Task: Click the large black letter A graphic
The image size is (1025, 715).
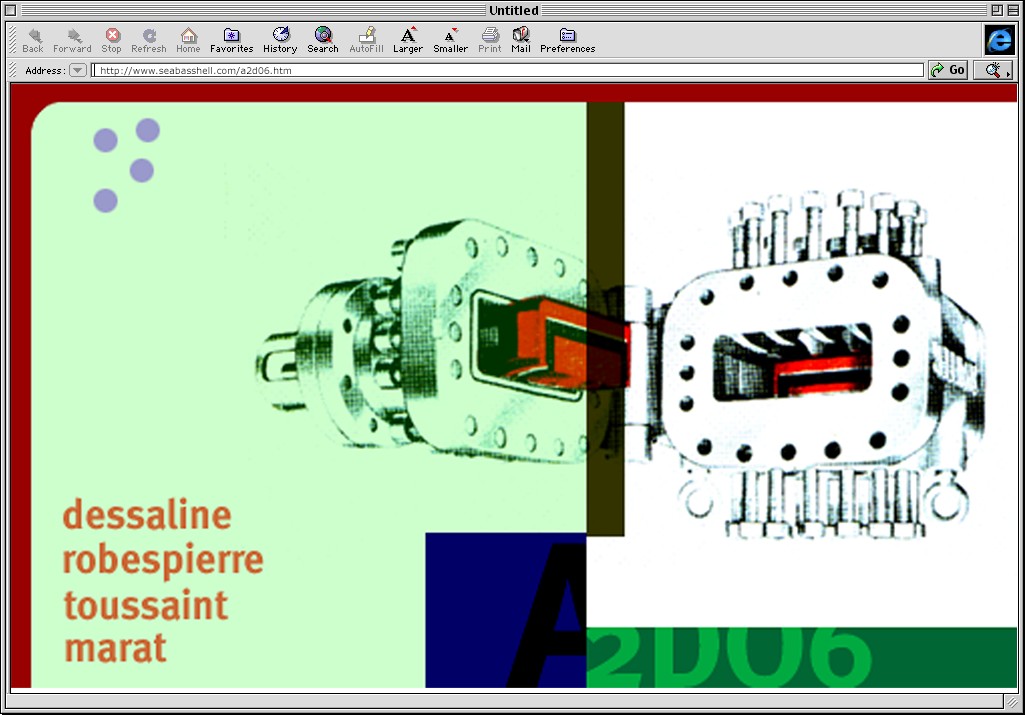Action: click(548, 614)
